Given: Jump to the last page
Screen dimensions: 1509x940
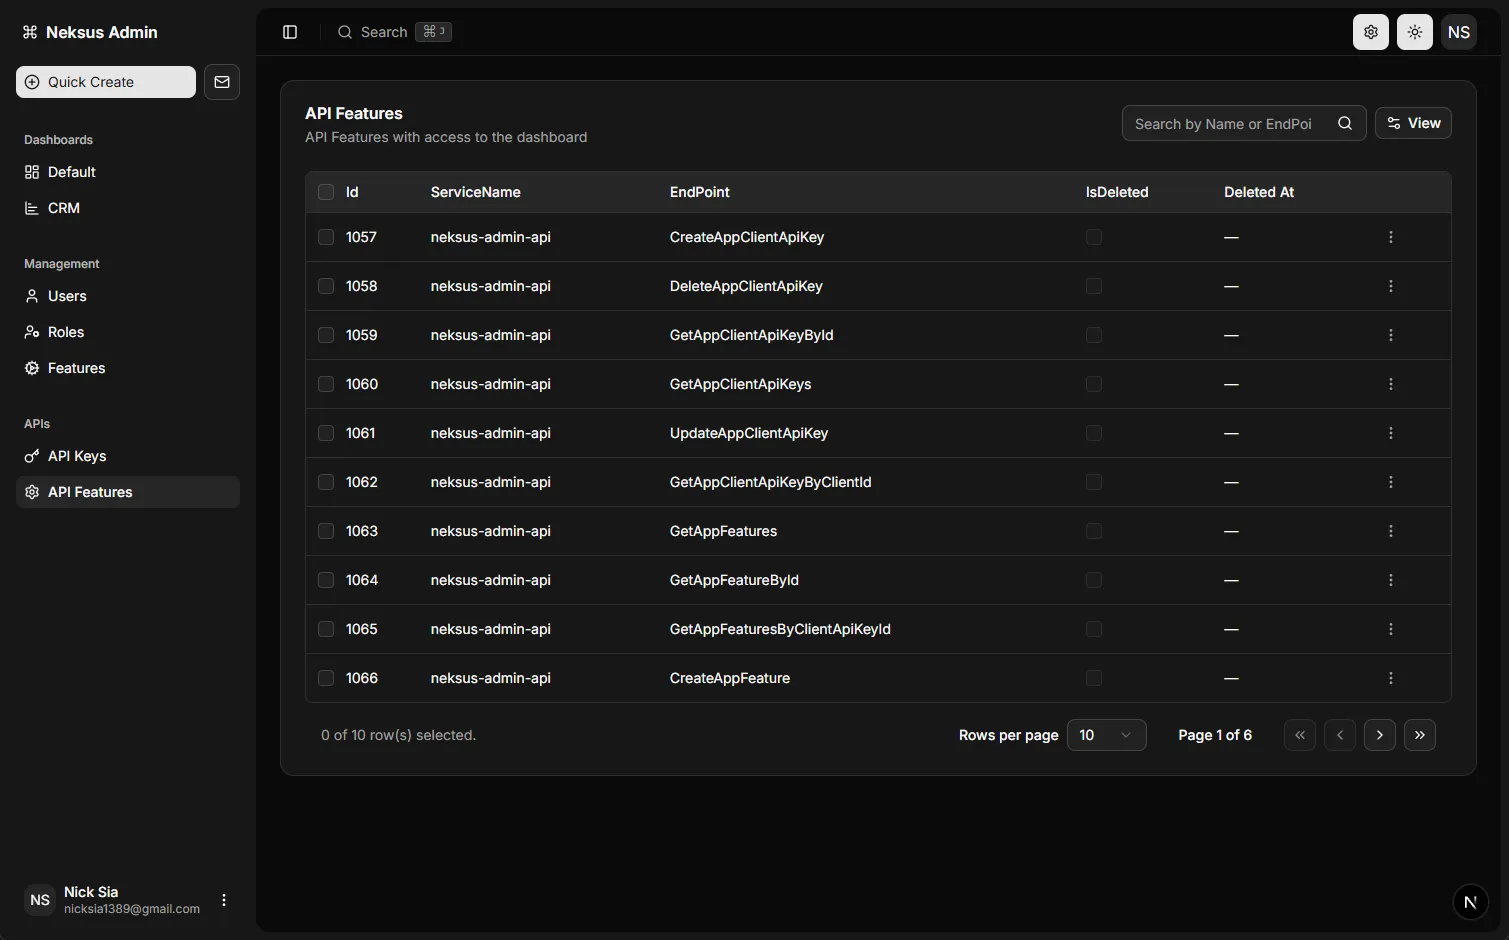Looking at the screenshot, I should [1420, 735].
